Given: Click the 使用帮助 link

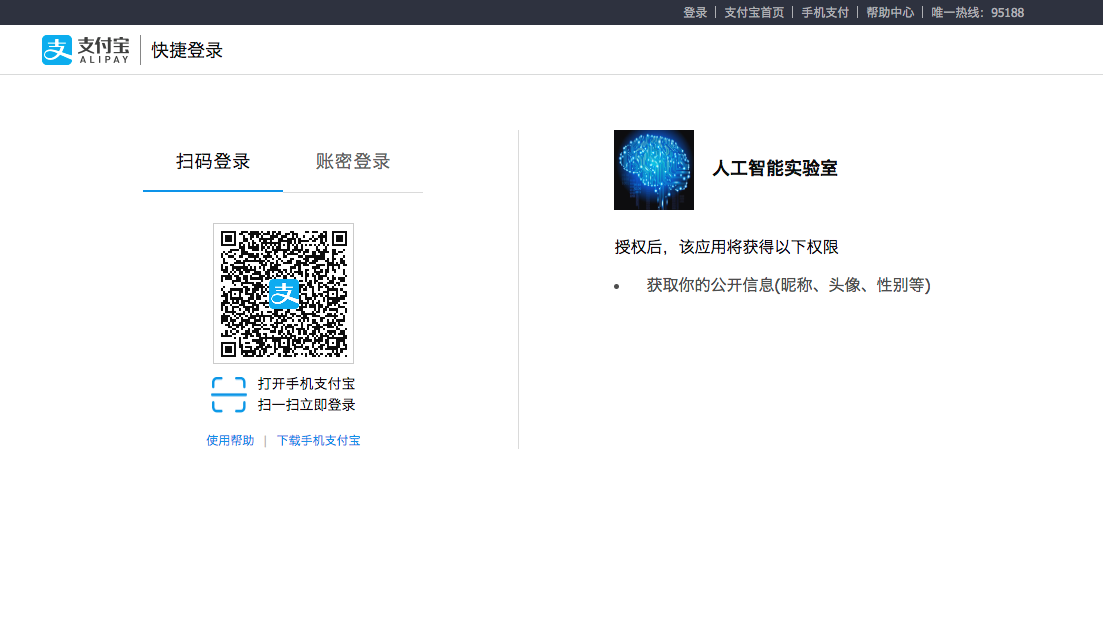Looking at the screenshot, I should [230, 441].
